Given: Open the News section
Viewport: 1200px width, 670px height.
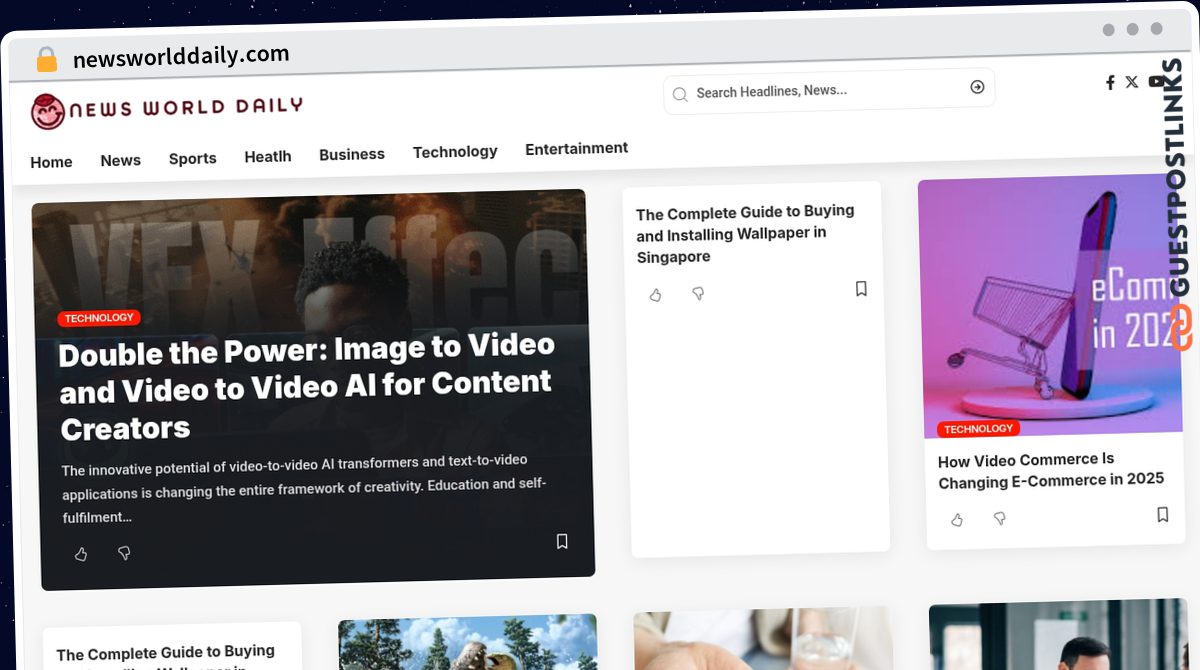Looking at the screenshot, I should [x=121, y=160].
